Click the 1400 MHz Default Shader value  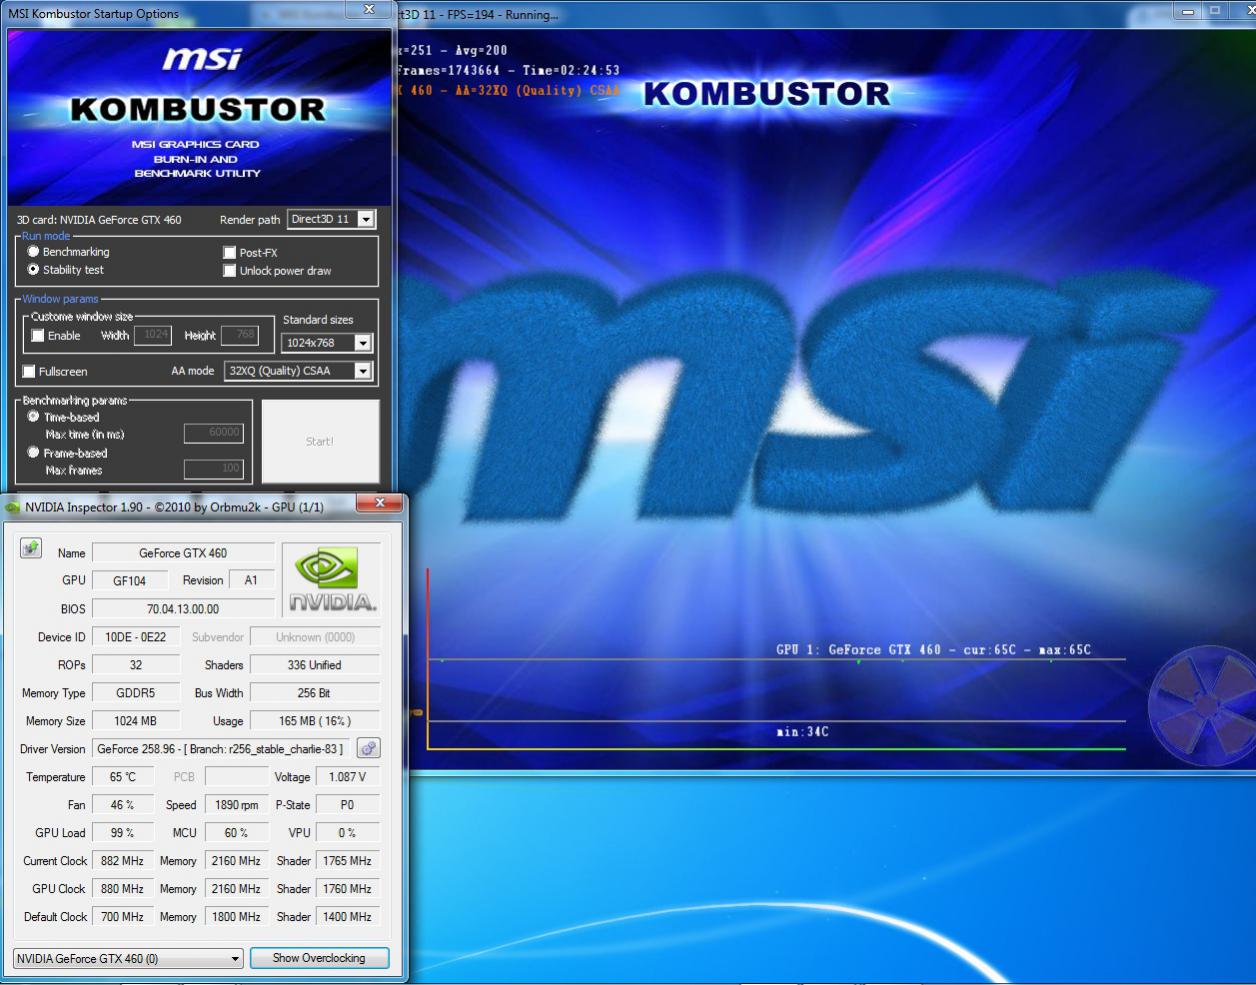tap(348, 917)
